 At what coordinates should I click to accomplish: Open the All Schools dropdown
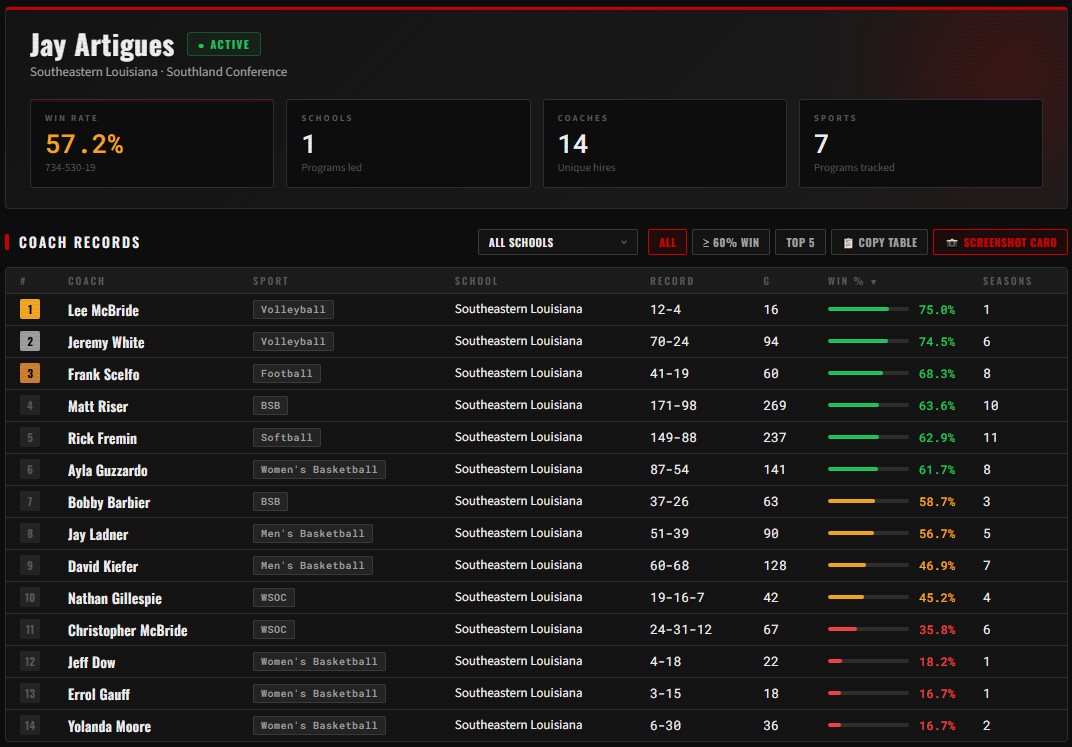tap(557, 242)
